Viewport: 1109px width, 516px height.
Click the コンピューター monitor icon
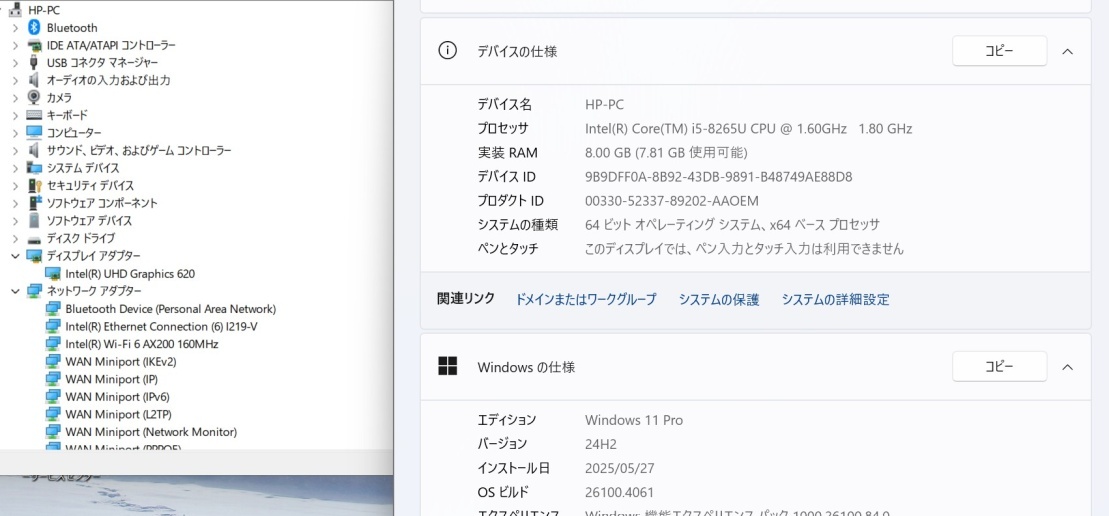coord(34,133)
